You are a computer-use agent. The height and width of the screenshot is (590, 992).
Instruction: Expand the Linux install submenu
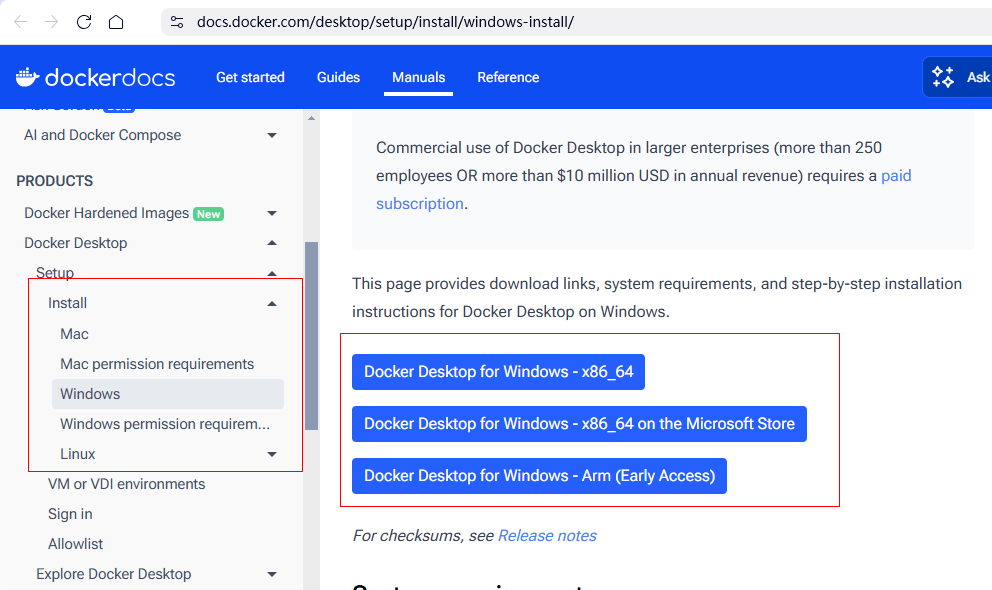pos(272,454)
